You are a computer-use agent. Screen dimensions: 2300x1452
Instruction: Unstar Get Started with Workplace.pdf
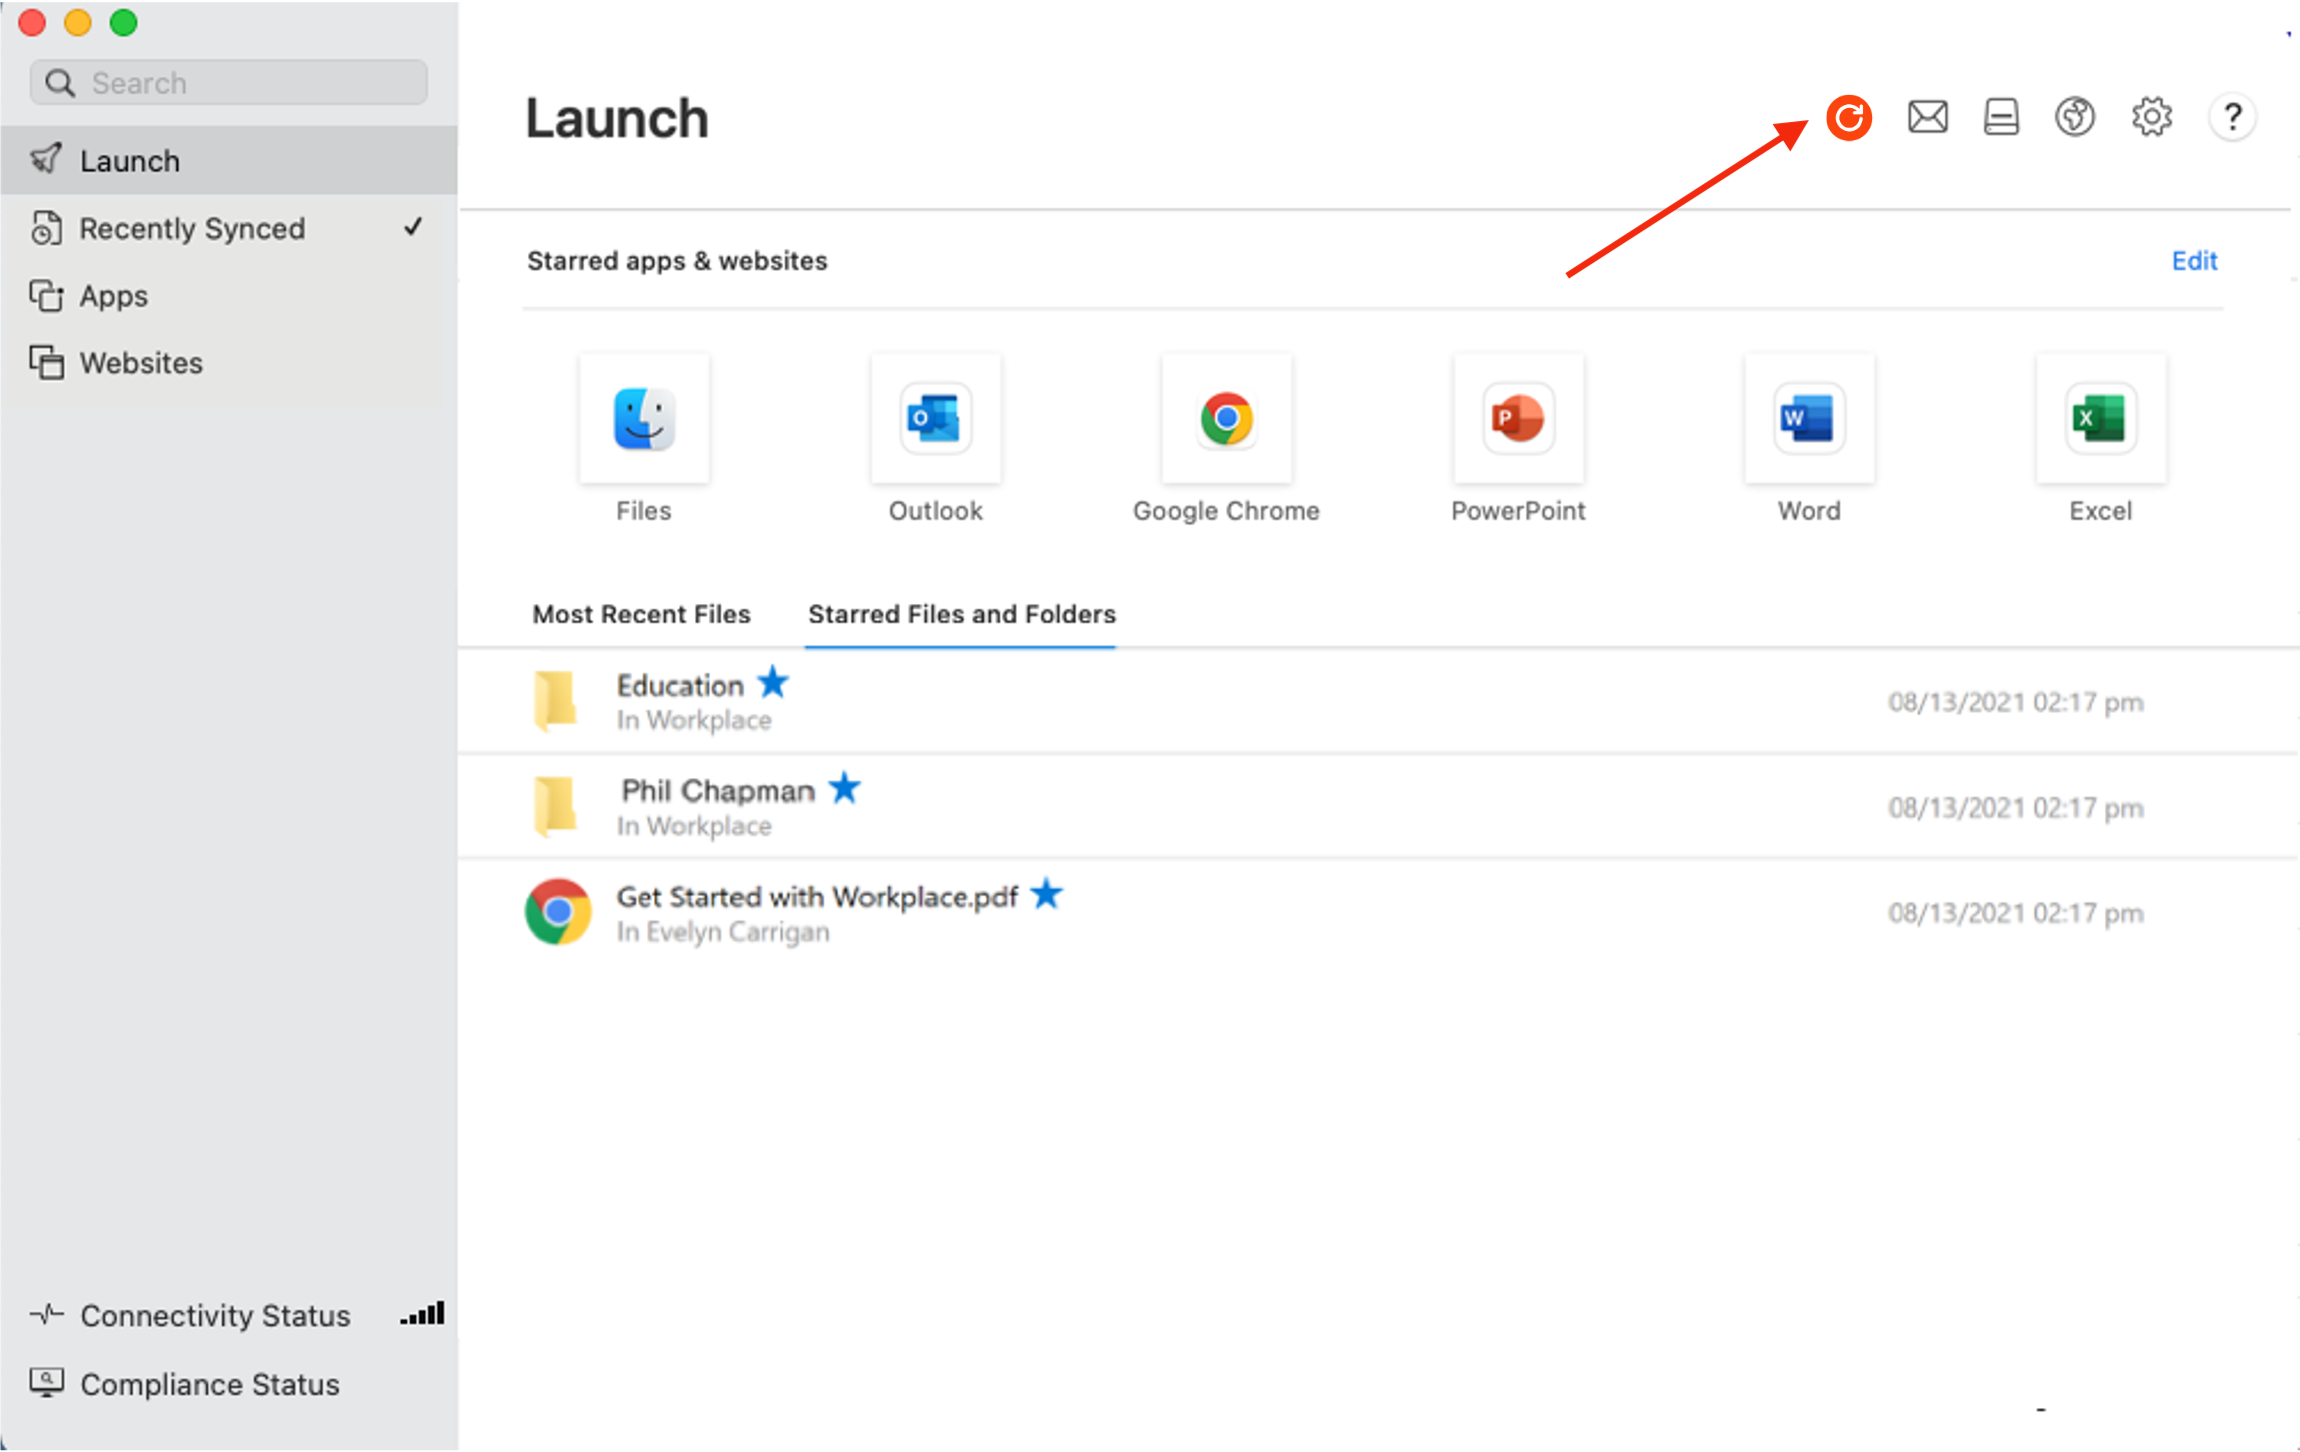tap(1046, 895)
